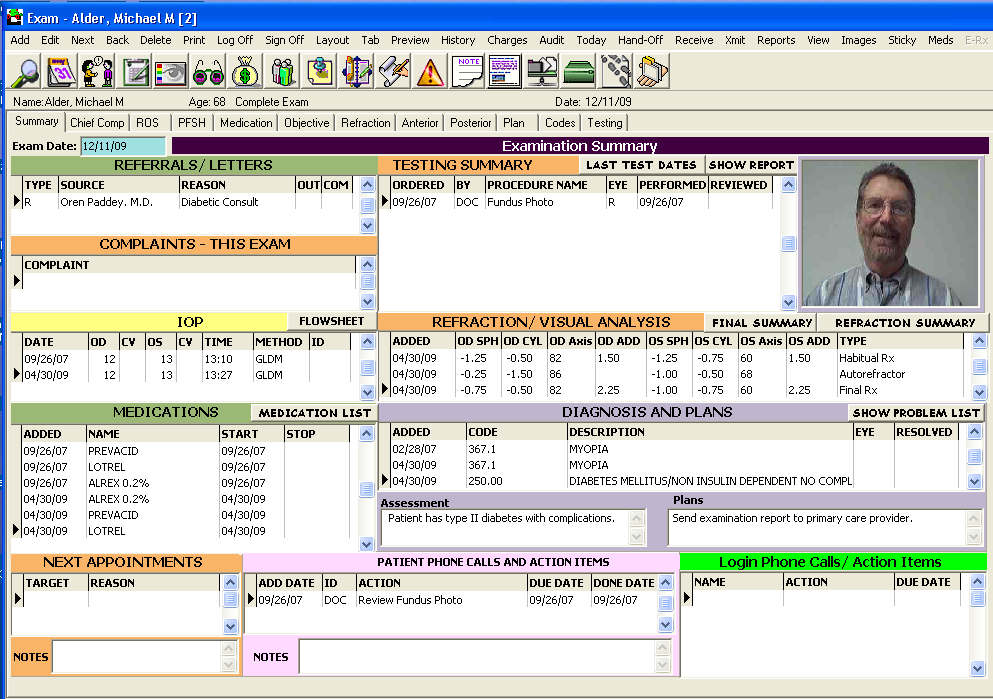
Task: Click the Assessment text box
Action: pos(505,527)
